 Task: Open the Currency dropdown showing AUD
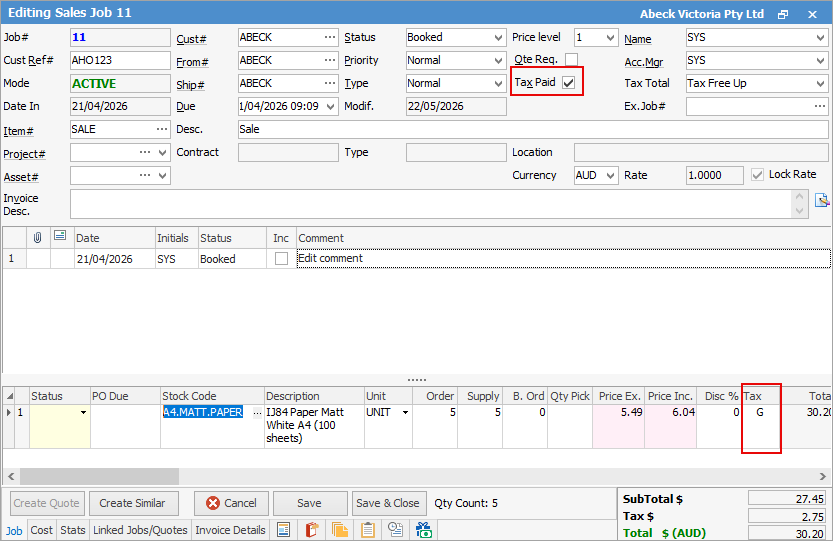(610, 175)
